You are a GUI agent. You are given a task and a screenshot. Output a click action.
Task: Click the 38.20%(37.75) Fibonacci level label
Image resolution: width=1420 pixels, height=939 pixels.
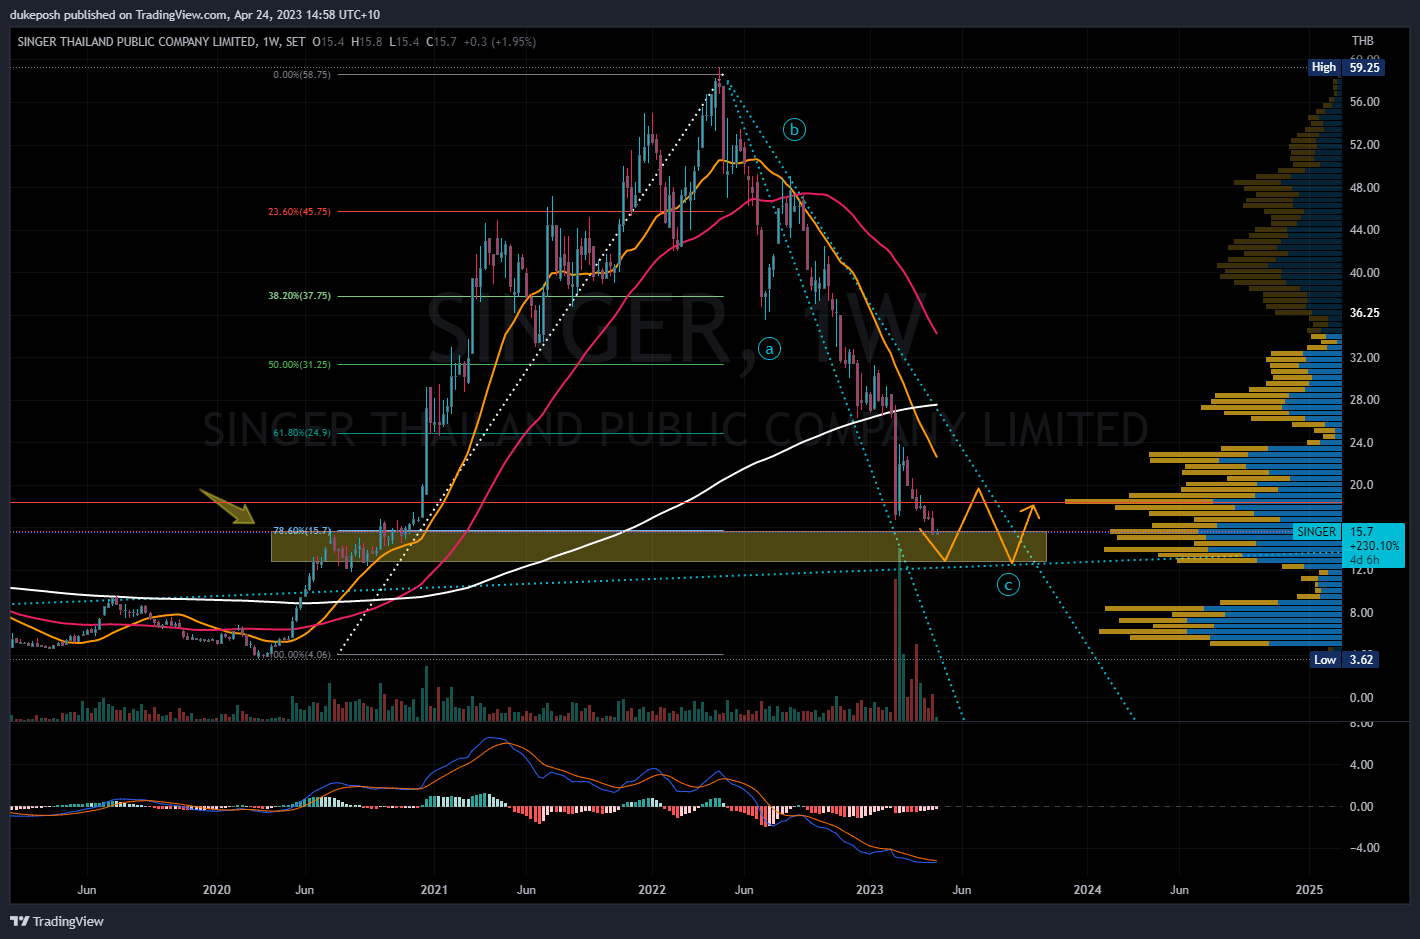(x=299, y=296)
